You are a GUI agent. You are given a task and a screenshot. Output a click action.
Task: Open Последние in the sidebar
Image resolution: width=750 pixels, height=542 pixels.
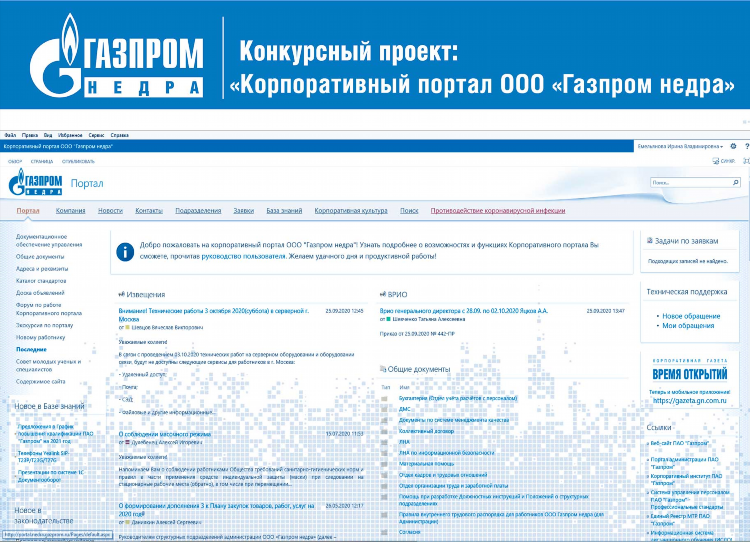(x=31, y=350)
